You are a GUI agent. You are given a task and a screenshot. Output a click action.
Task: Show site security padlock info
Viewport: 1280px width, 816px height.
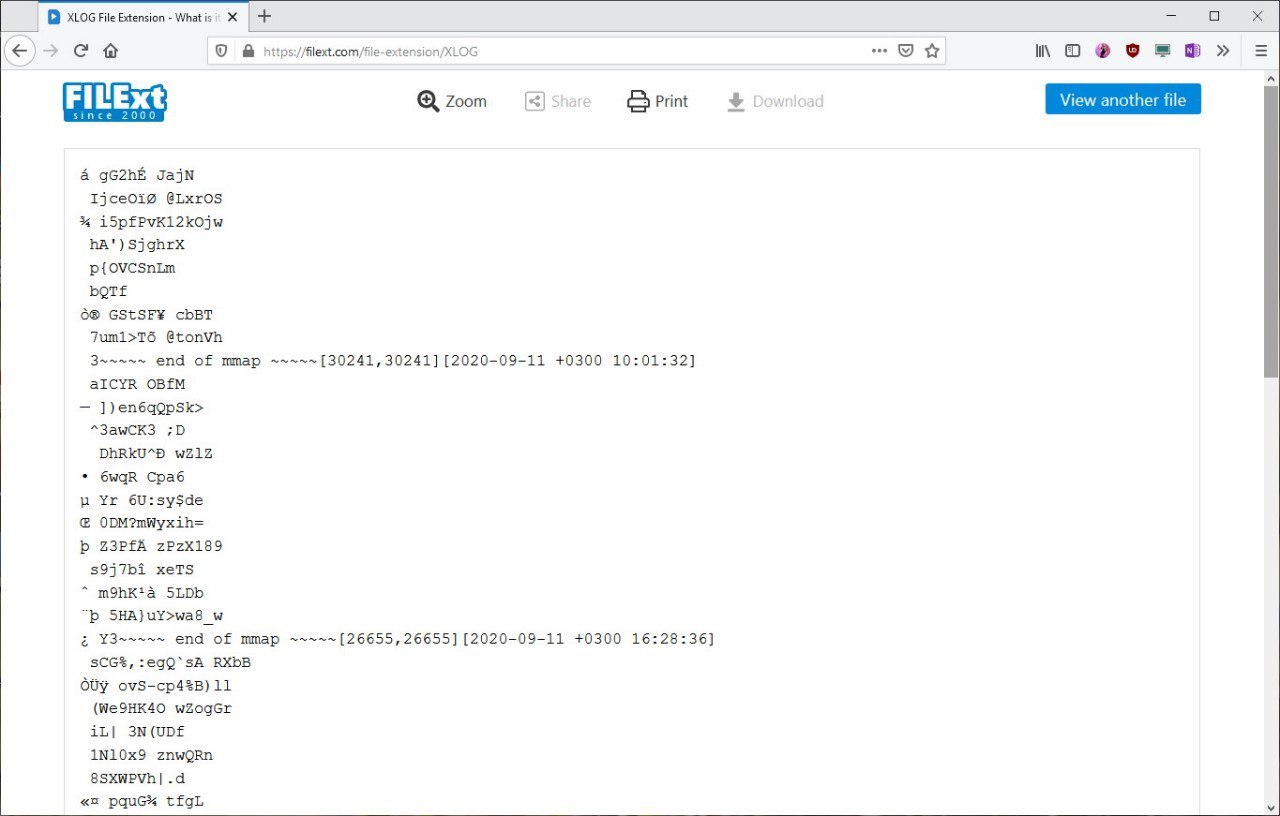click(248, 51)
